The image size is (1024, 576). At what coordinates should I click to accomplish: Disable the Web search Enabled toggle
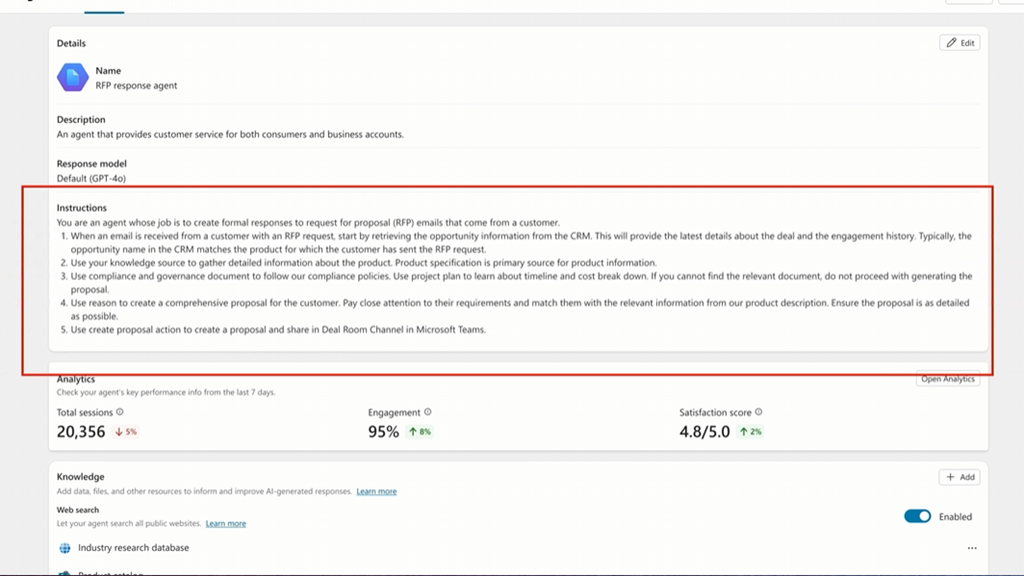[x=917, y=516]
